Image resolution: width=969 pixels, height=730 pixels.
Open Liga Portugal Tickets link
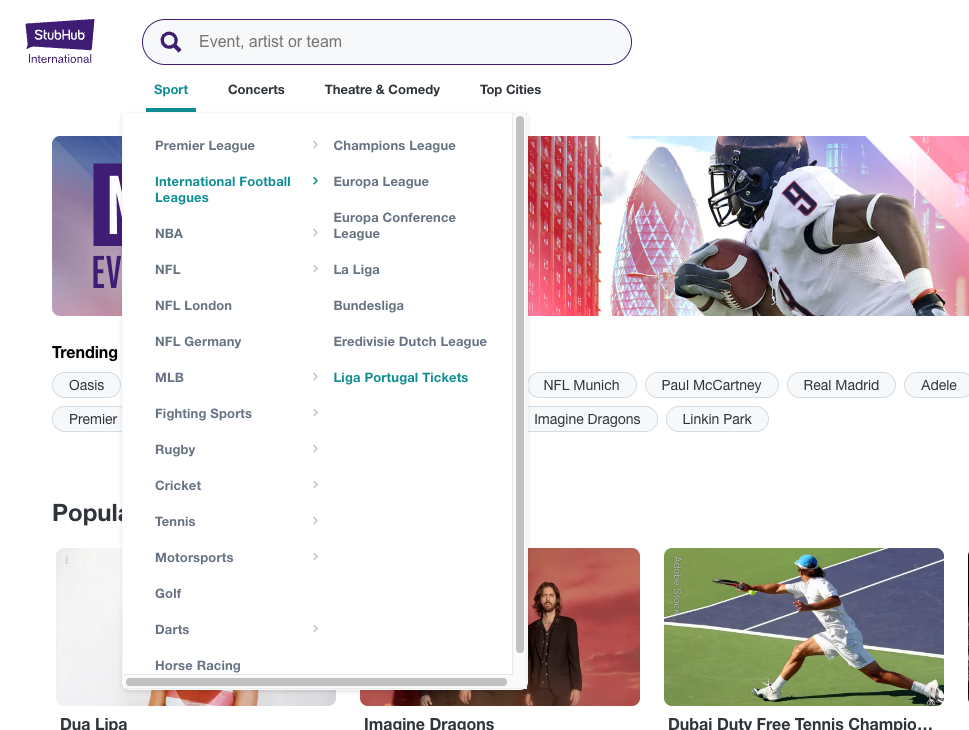pyautogui.click(x=400, y=378)
